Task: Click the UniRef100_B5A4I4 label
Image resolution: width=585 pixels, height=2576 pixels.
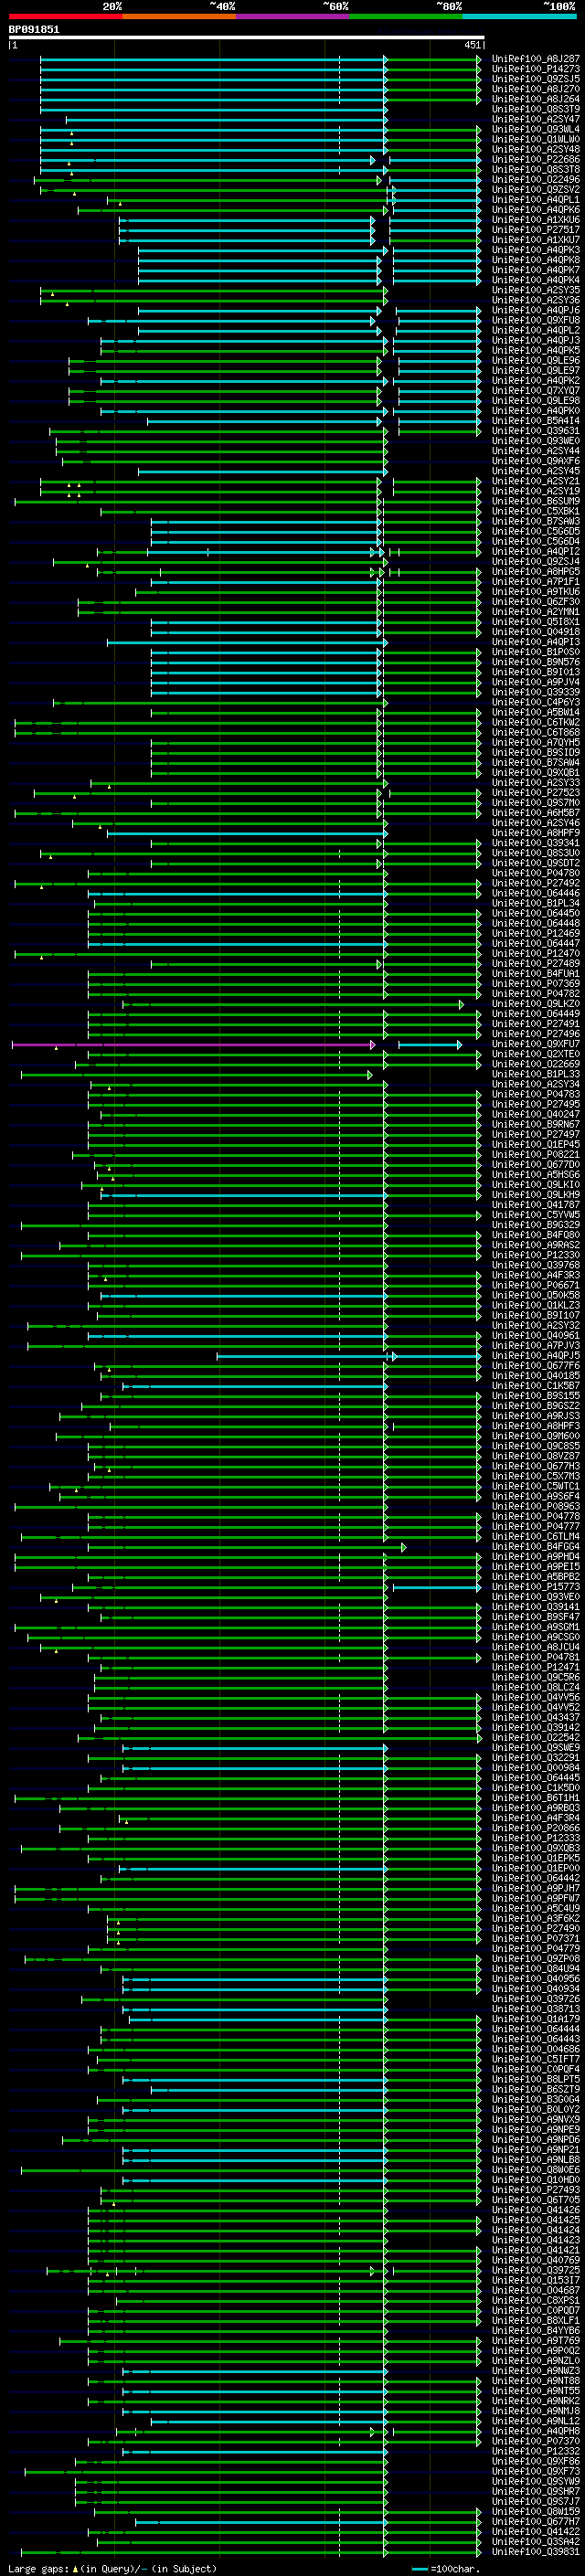Action: (x=536, y=421)
